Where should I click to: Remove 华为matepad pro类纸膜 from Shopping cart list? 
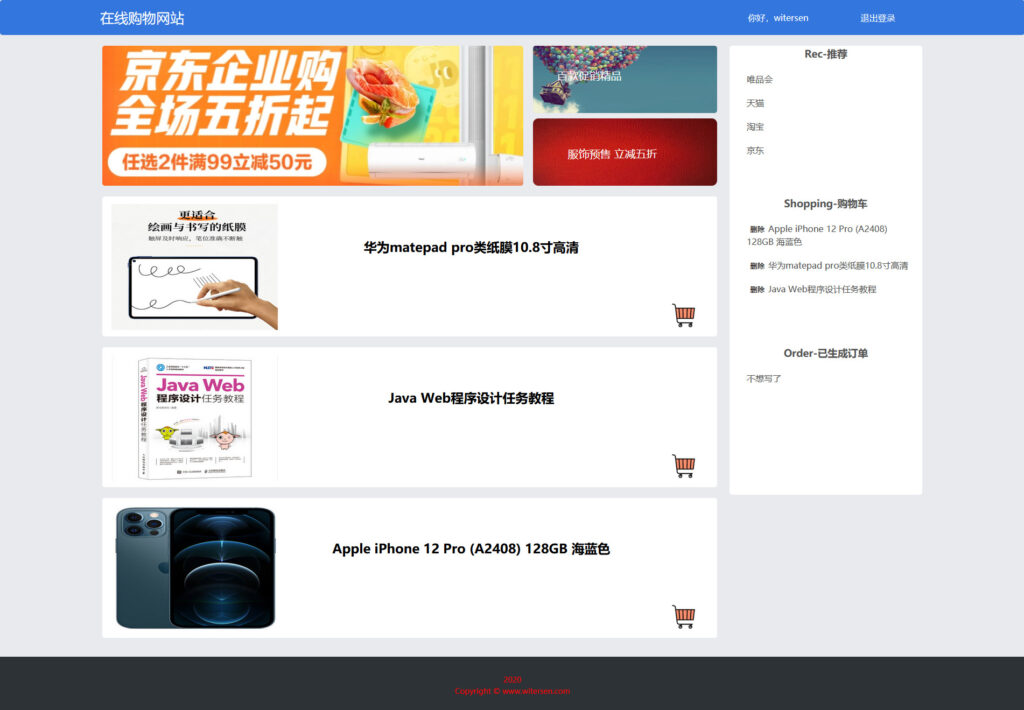[757, 266]
